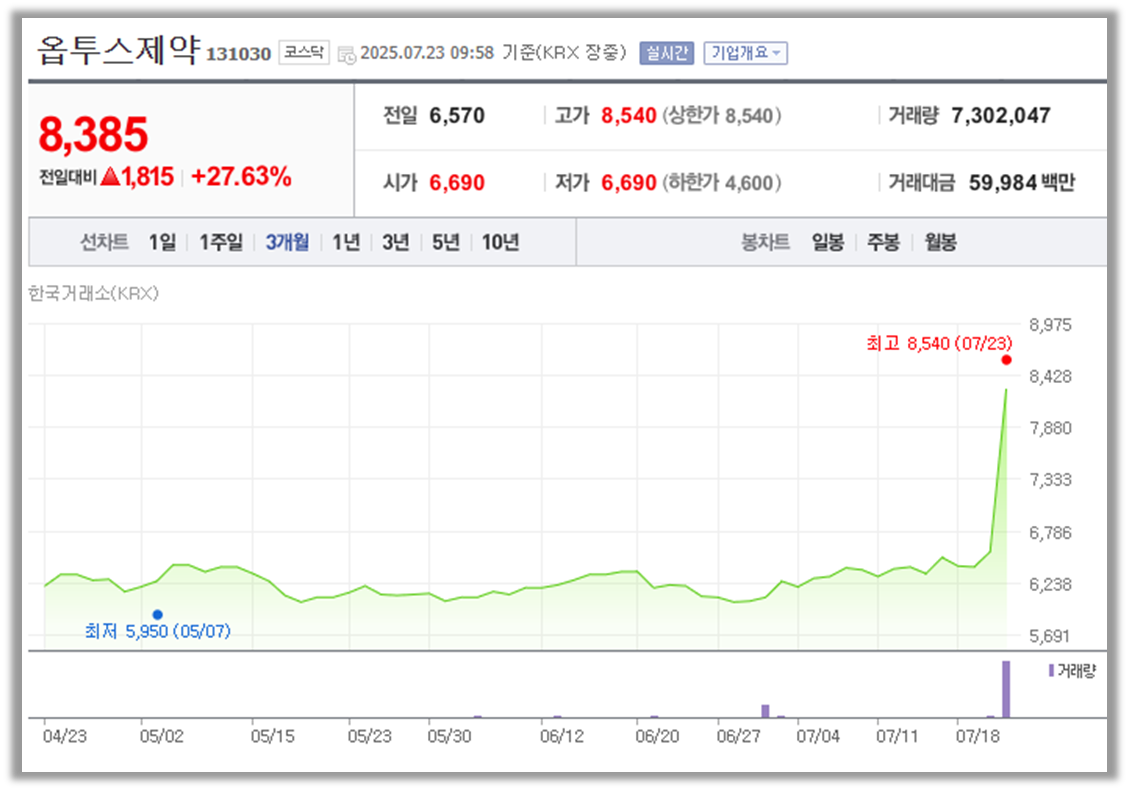
Task: Switch to 월봉 candlestick chart
Action: (940, 242)
